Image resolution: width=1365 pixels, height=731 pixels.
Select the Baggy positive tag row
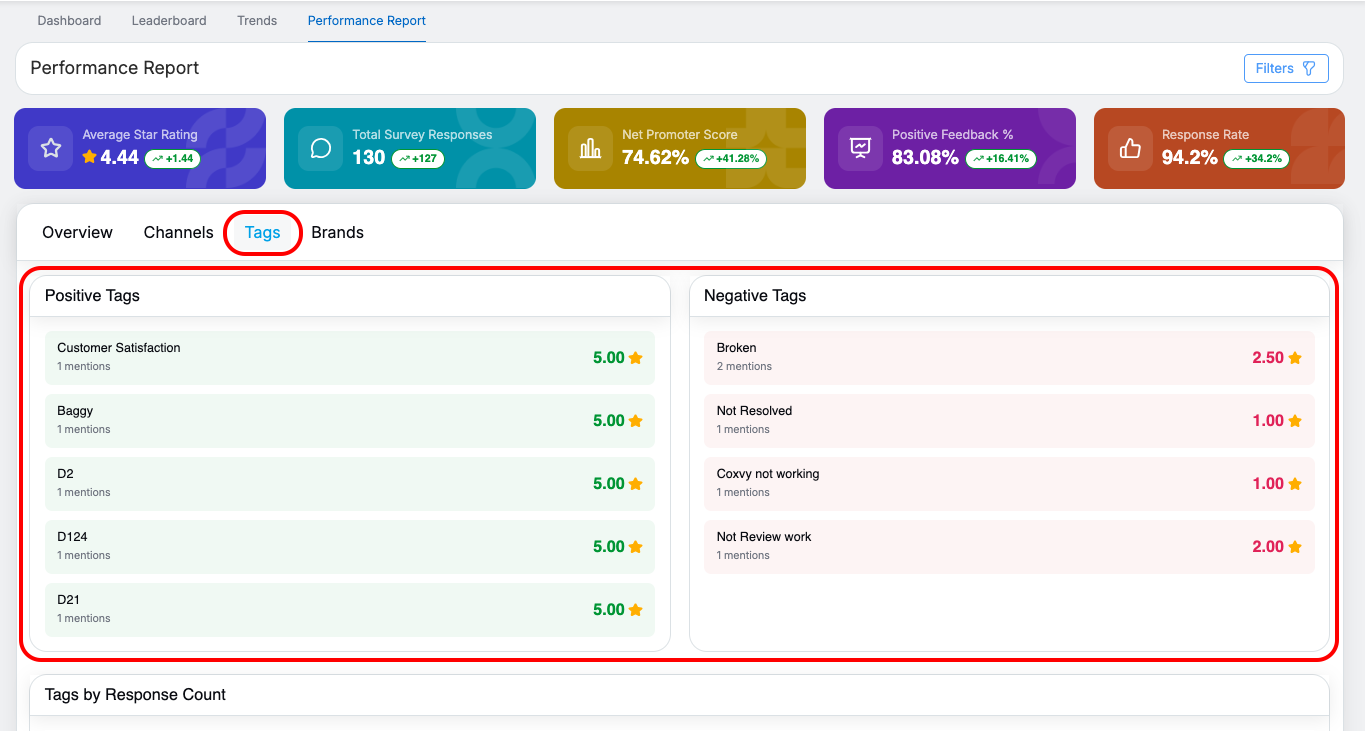349,420
